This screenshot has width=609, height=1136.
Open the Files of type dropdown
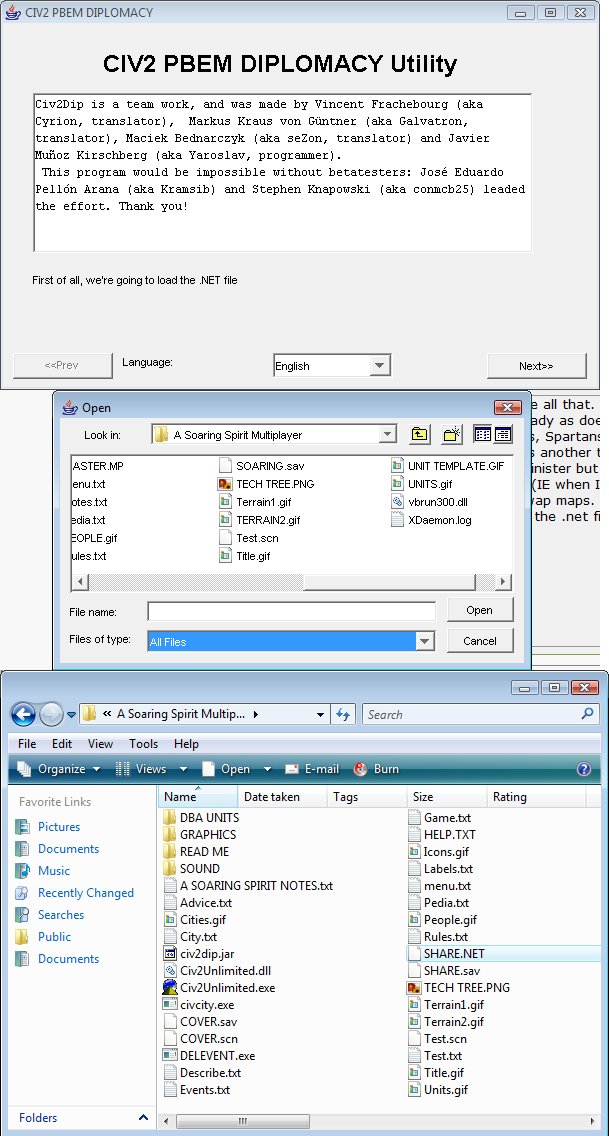(x=425, y=641)
